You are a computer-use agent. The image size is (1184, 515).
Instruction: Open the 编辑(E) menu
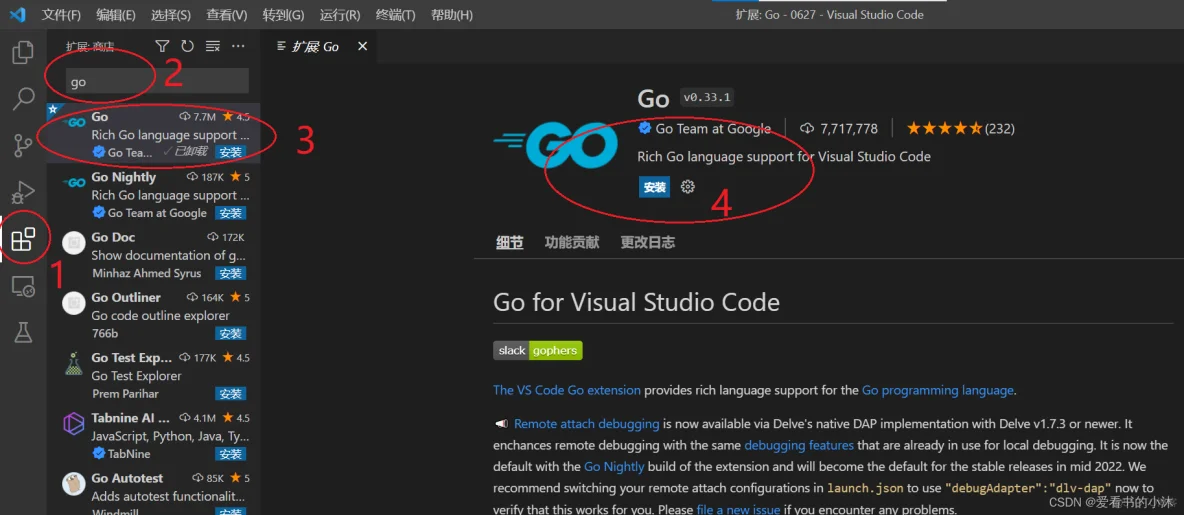[116, 14]
